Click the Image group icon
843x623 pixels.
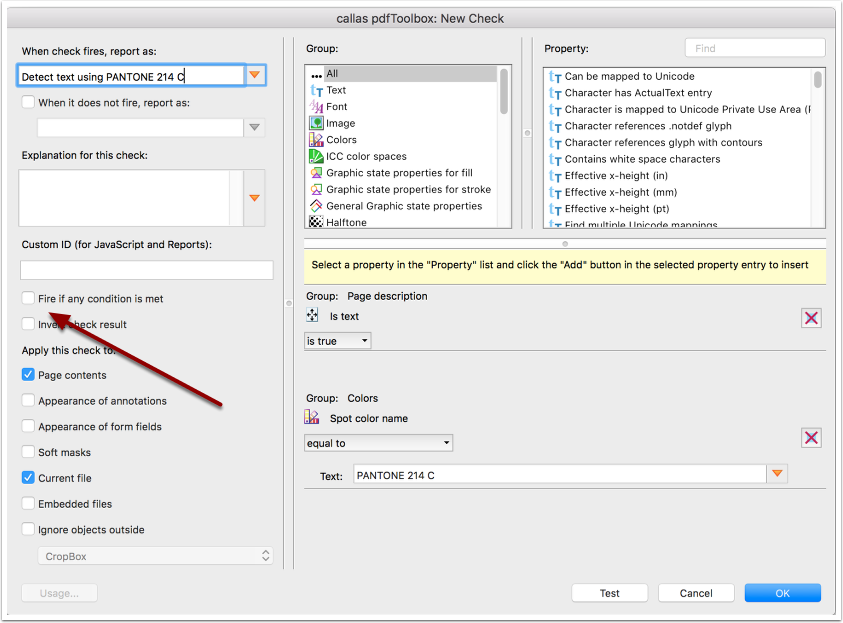[x=316, y=123]
